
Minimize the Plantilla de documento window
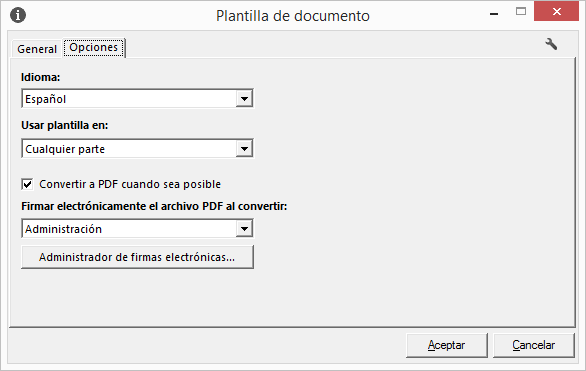point(494,14)
